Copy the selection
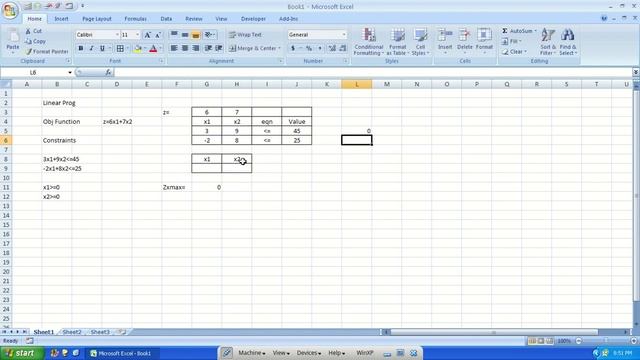The width and height of the screenshot is (640, 360). click(36, 41)
